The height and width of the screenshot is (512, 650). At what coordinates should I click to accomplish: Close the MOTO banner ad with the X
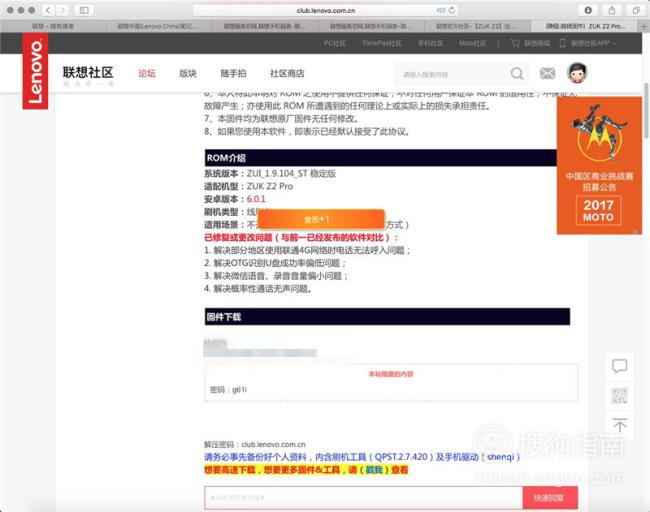635,231
